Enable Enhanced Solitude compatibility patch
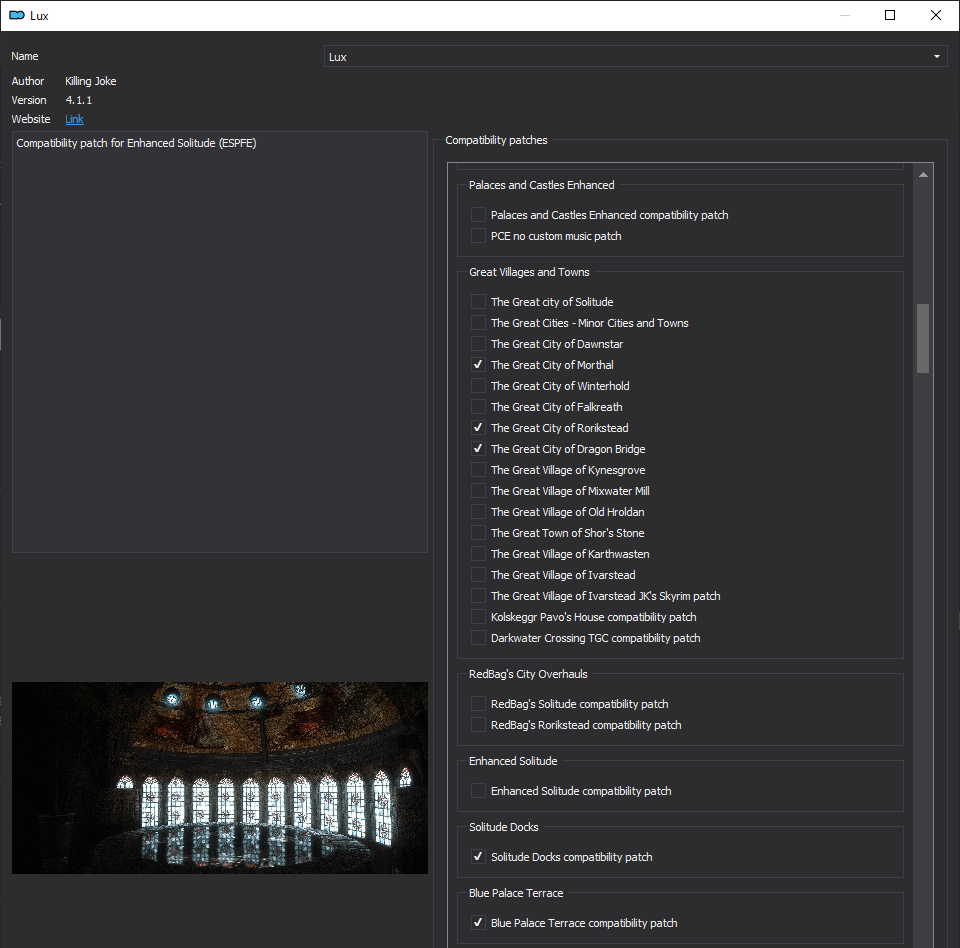Image resolution: width=960 pixels, height=948 pixels. point(478,791)
